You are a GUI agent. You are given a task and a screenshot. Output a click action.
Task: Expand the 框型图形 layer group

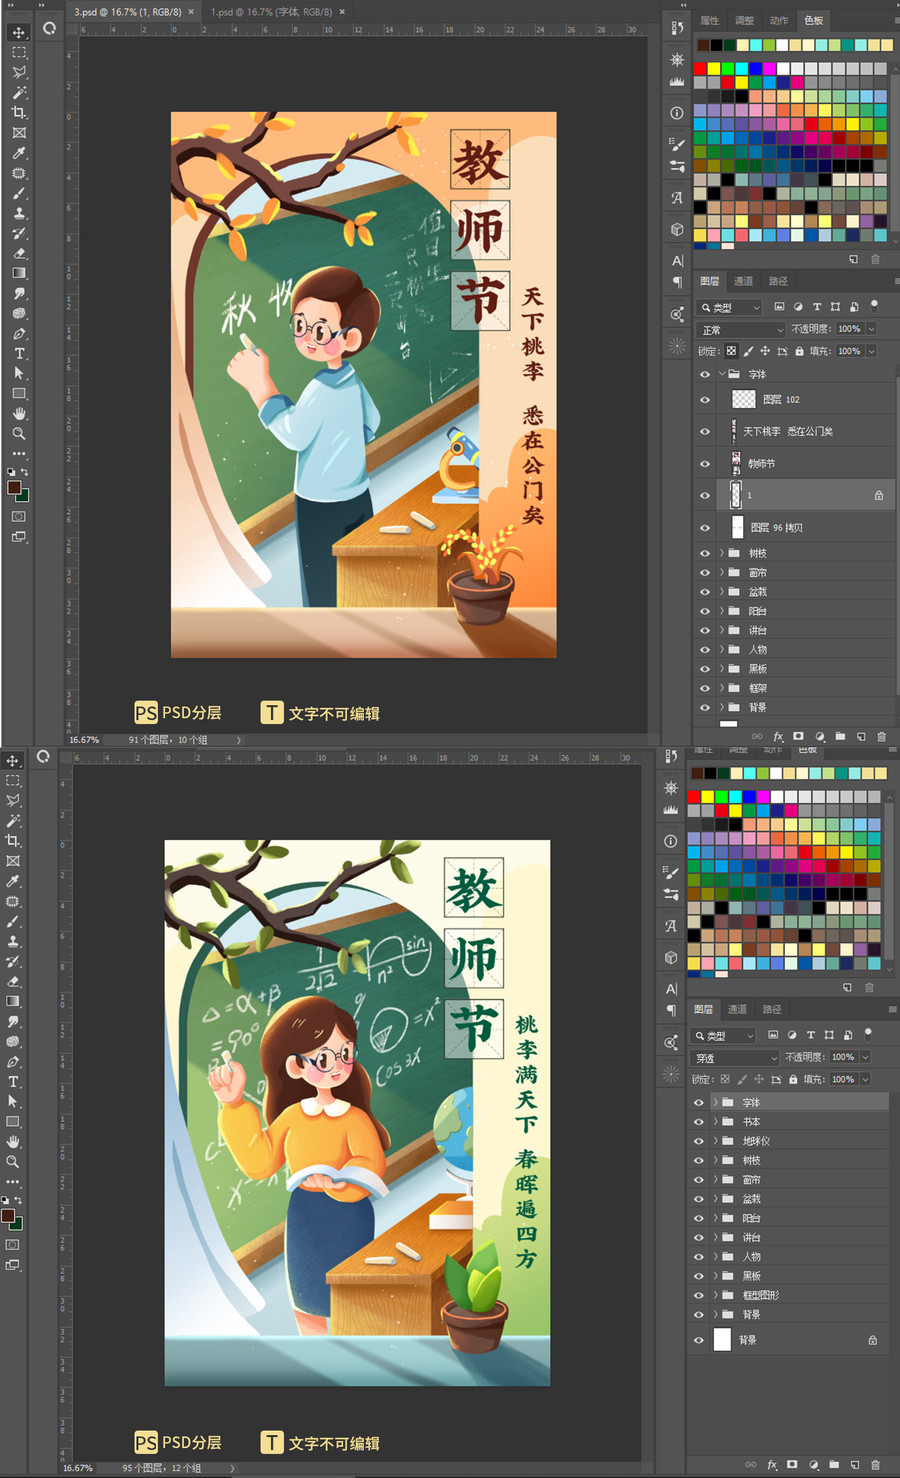coord(716,1295)
